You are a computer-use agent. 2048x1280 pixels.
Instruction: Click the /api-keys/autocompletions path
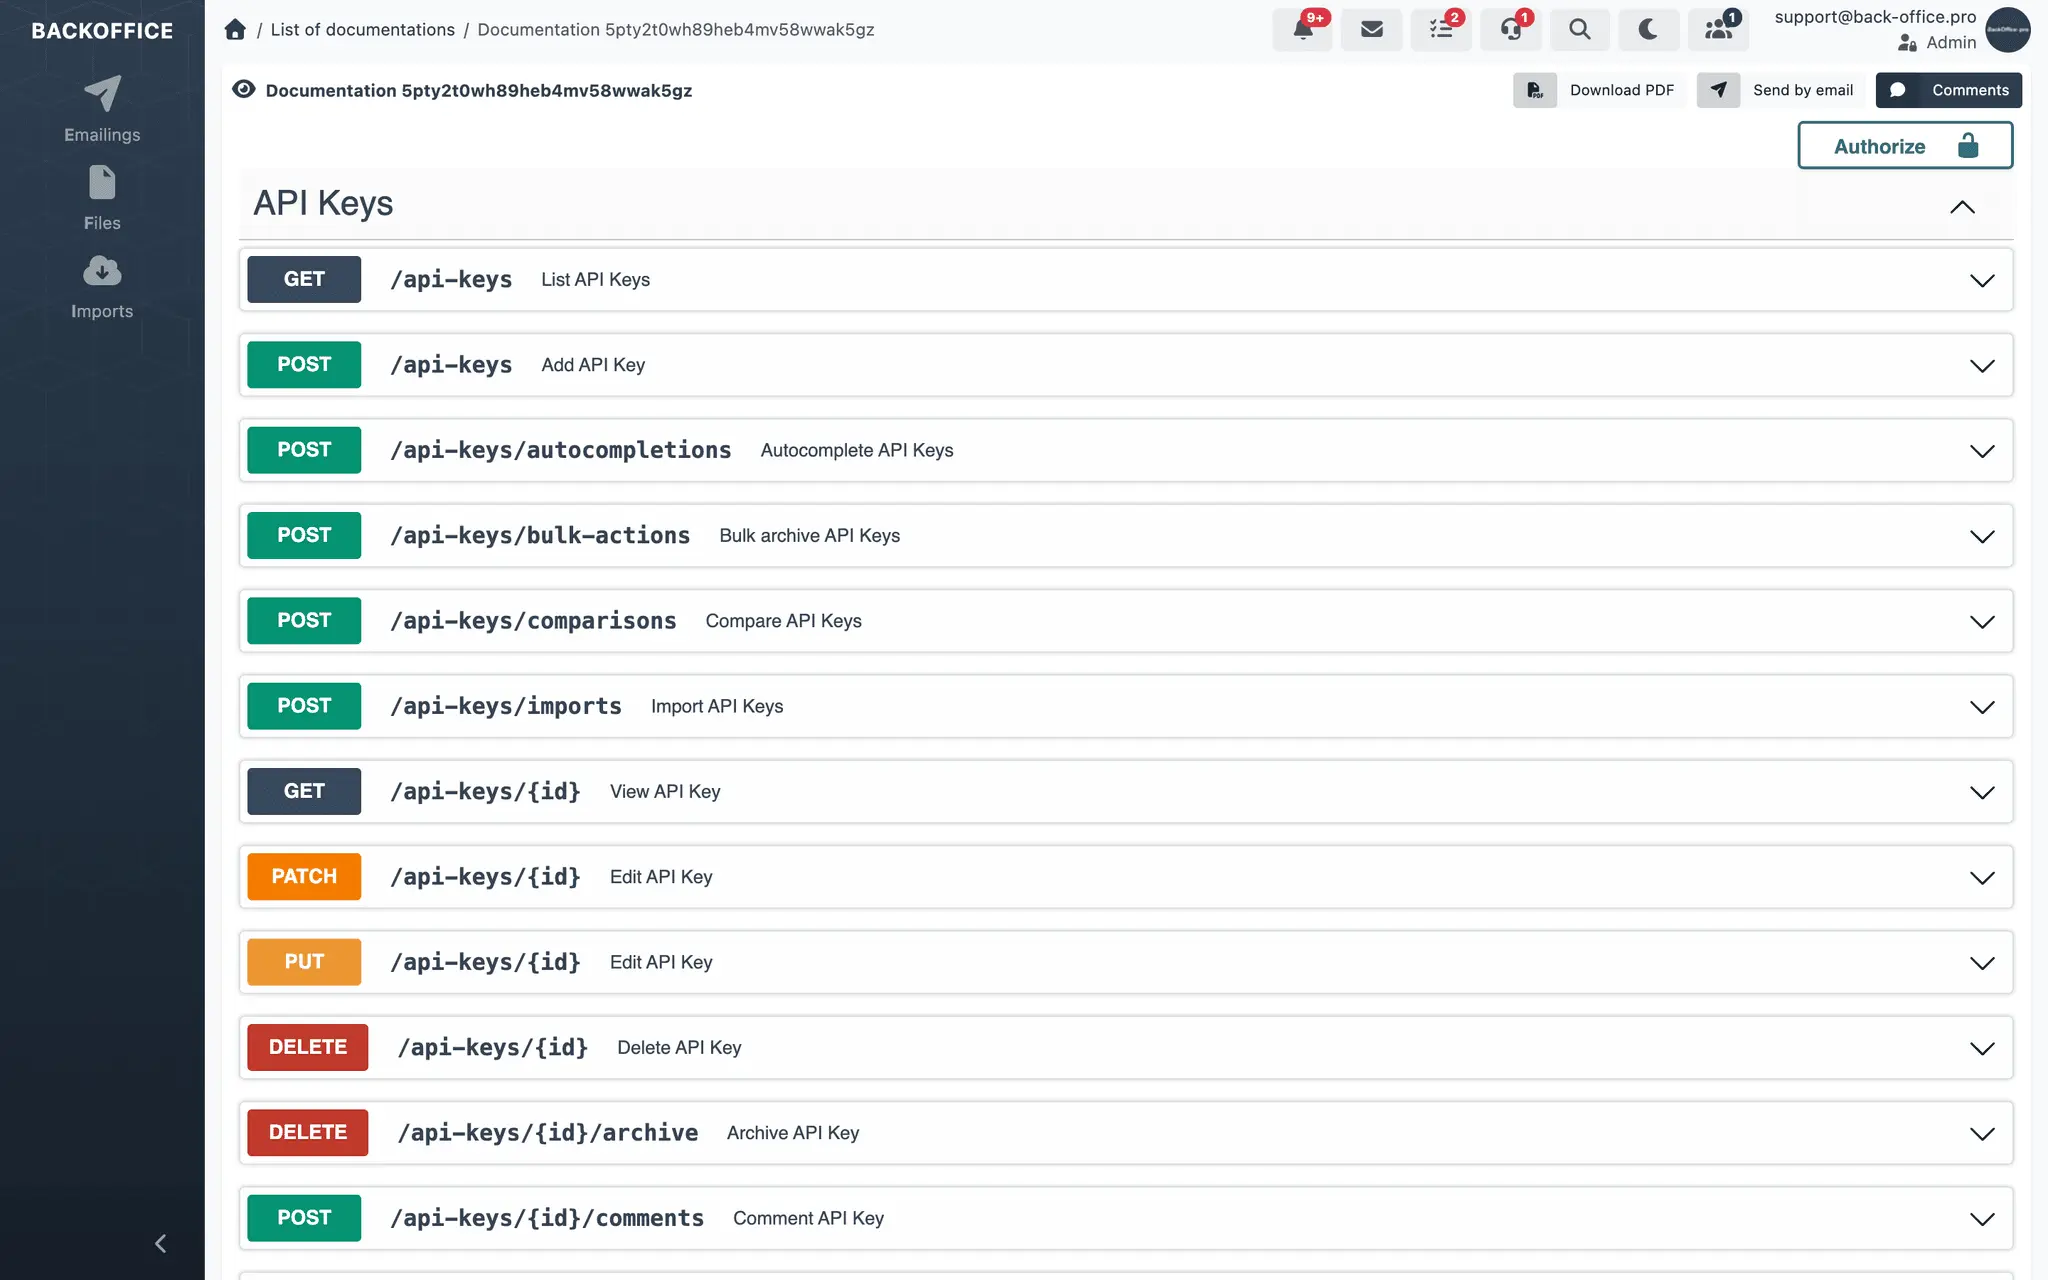(x=560, y=450)
